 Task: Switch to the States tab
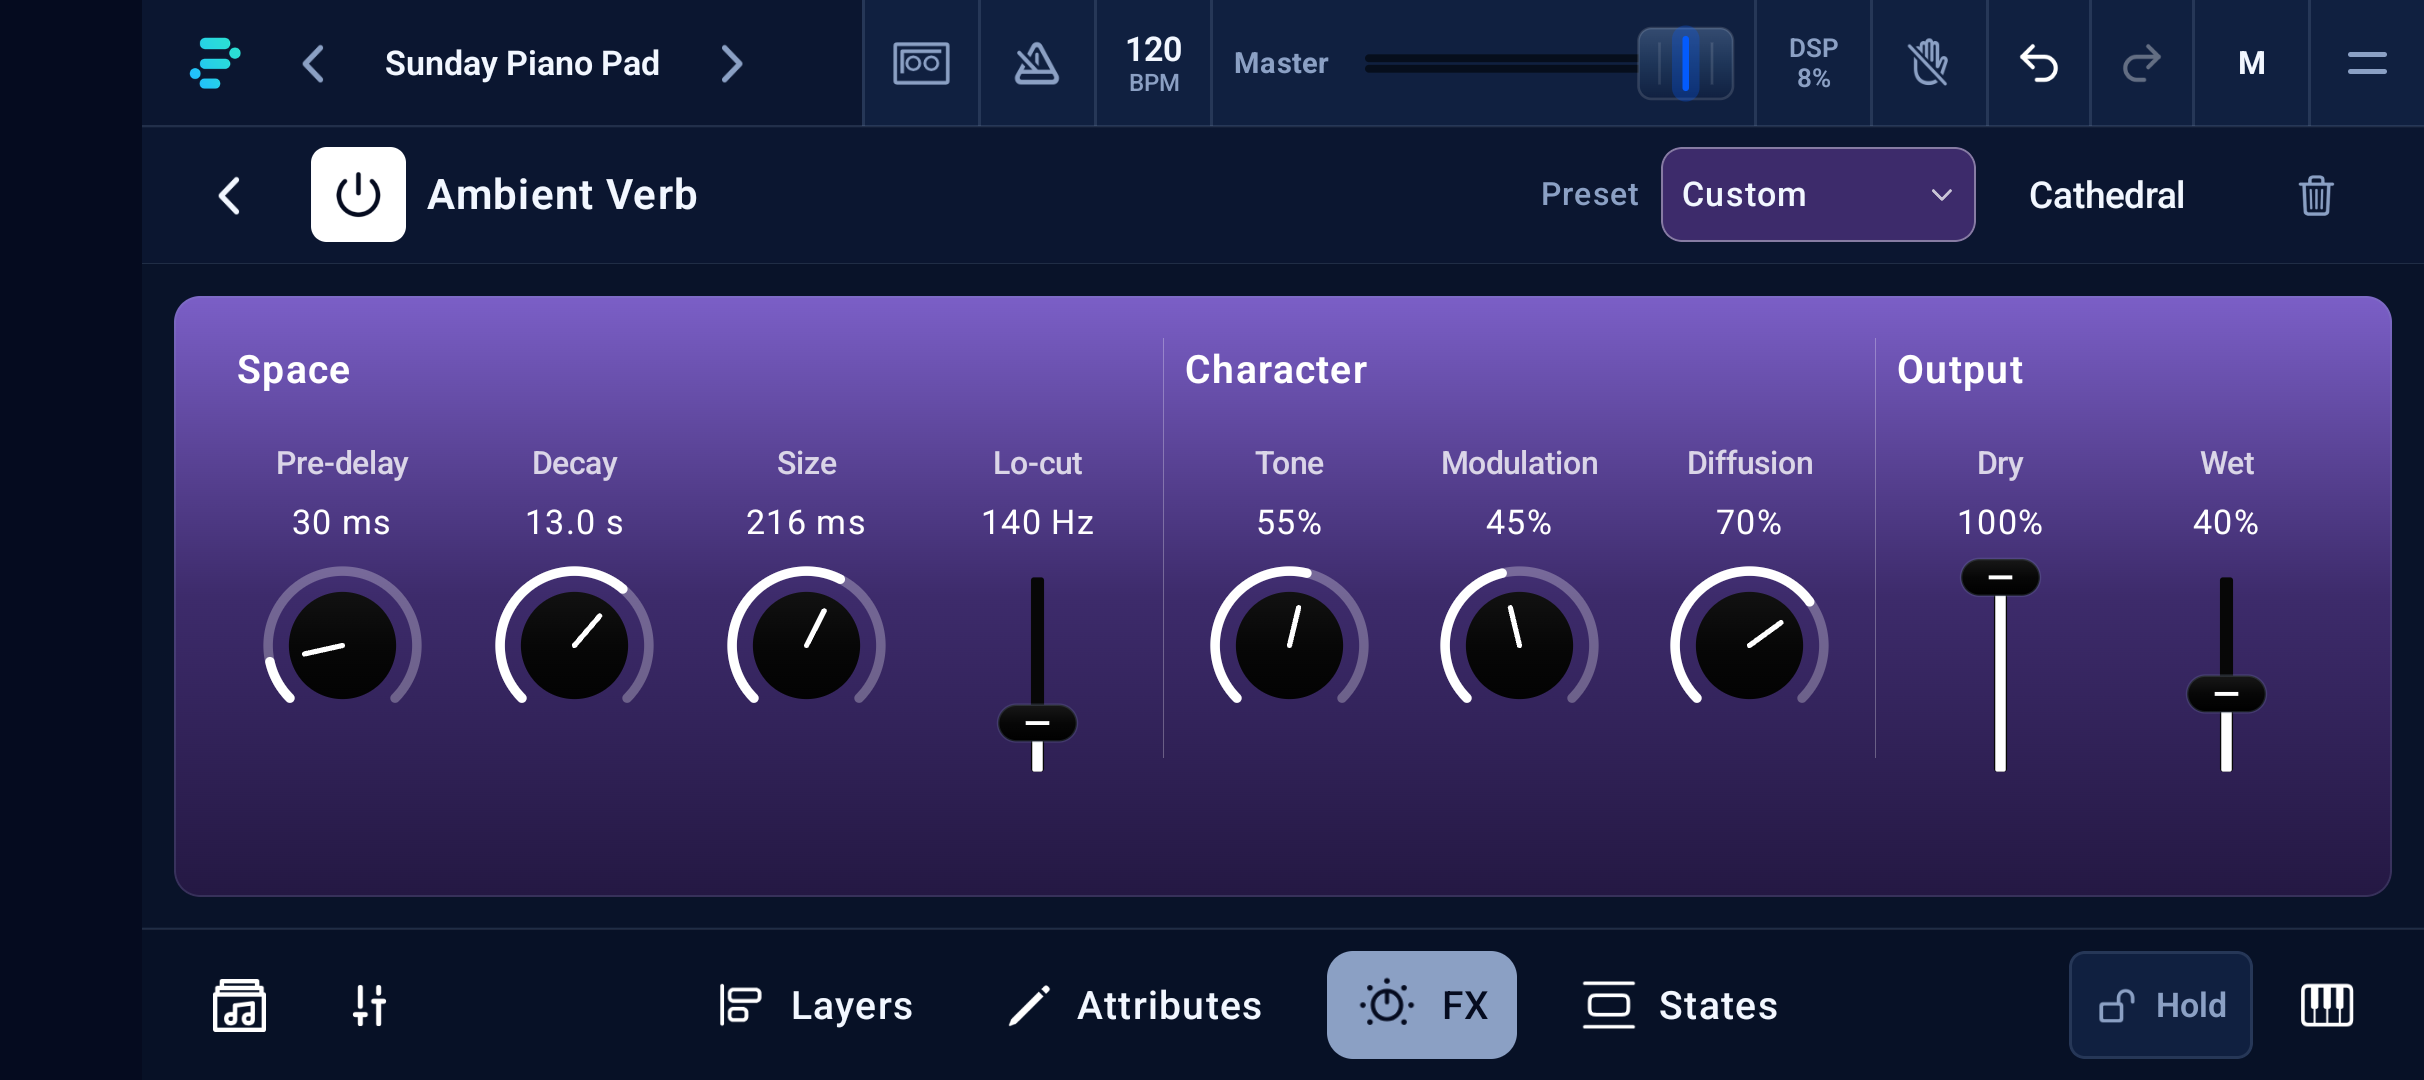click(x=1680, y=1005)
